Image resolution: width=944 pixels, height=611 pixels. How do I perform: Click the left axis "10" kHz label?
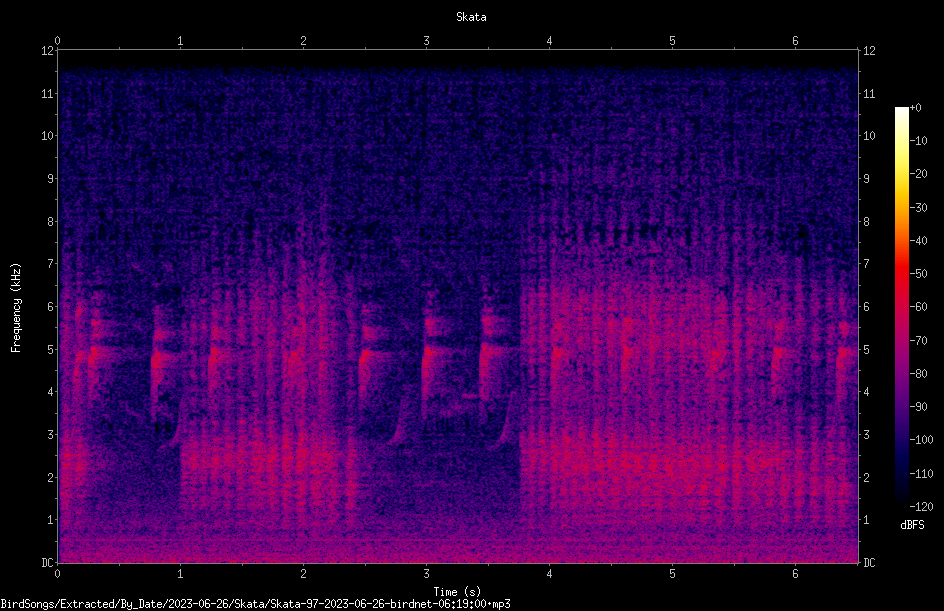[x=48, y=135]
